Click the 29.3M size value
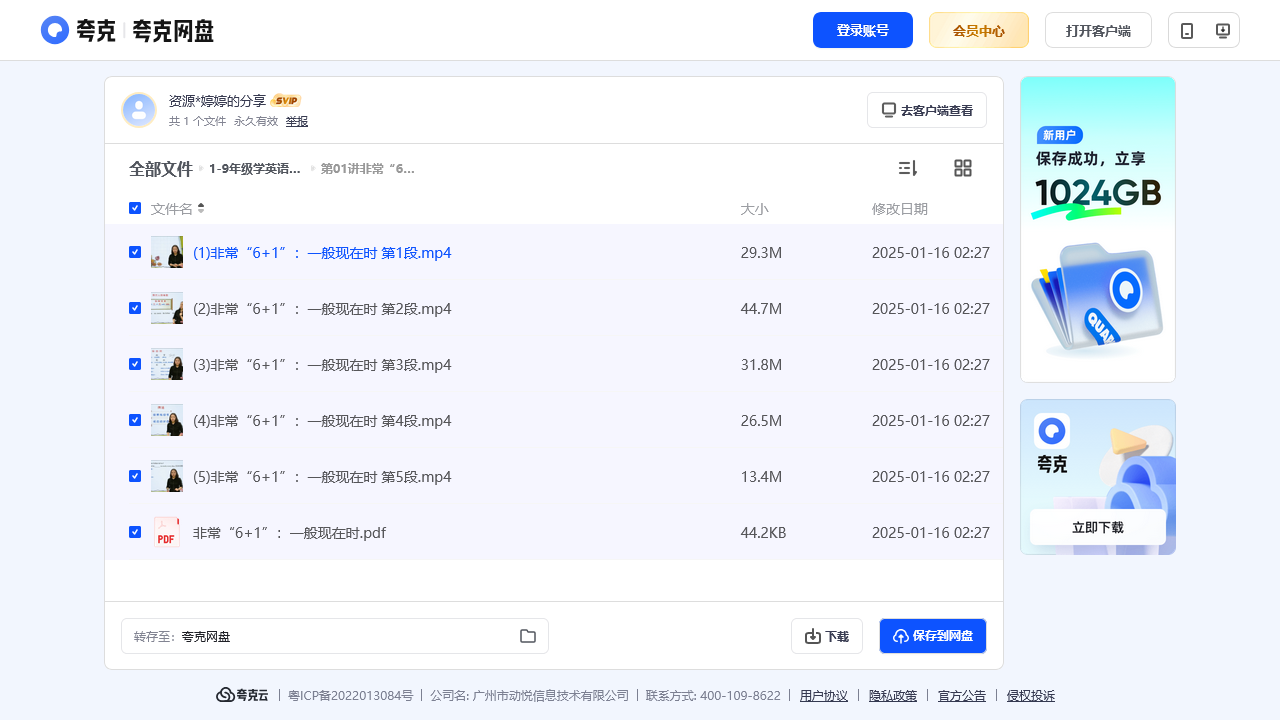 (x=761, y=253)
